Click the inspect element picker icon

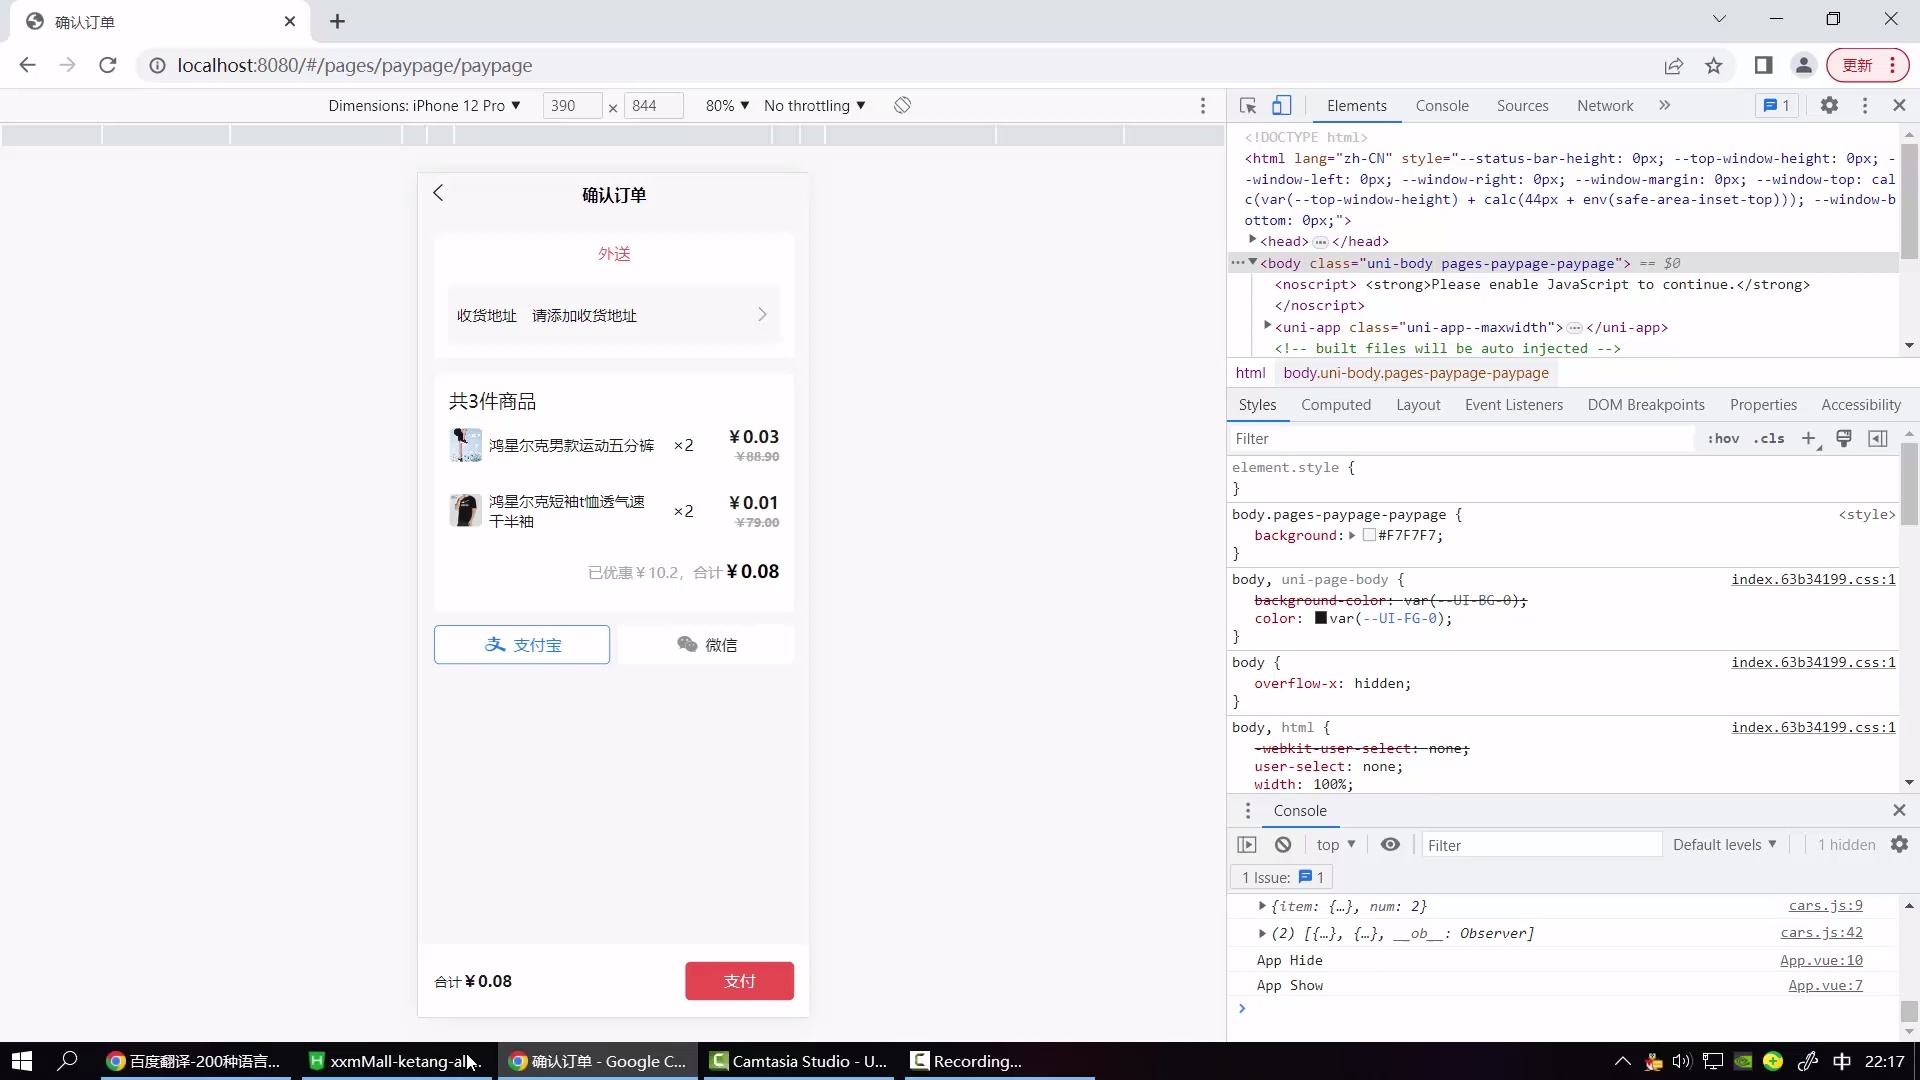click(x=1247, y=106)
